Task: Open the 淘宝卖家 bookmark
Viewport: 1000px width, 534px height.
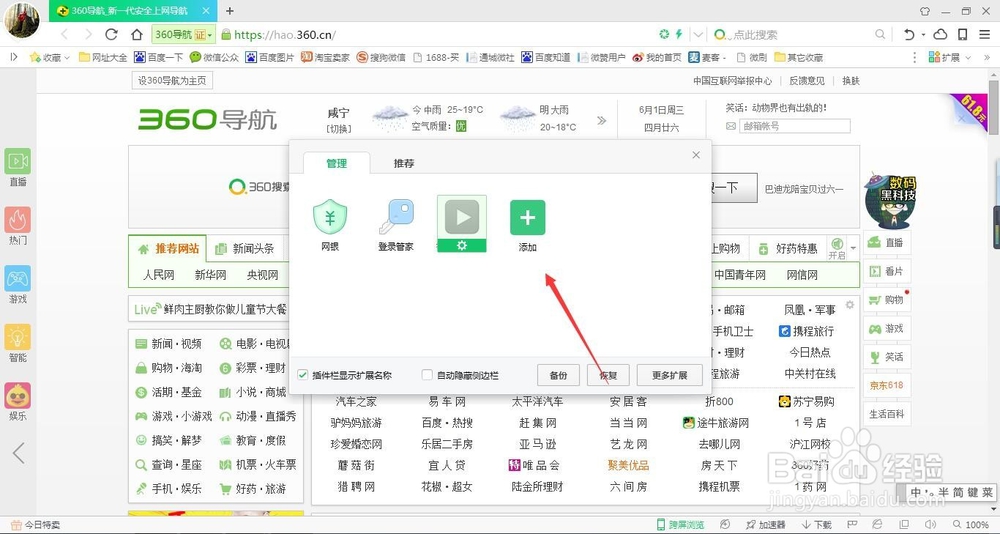Action: (325, 57)
